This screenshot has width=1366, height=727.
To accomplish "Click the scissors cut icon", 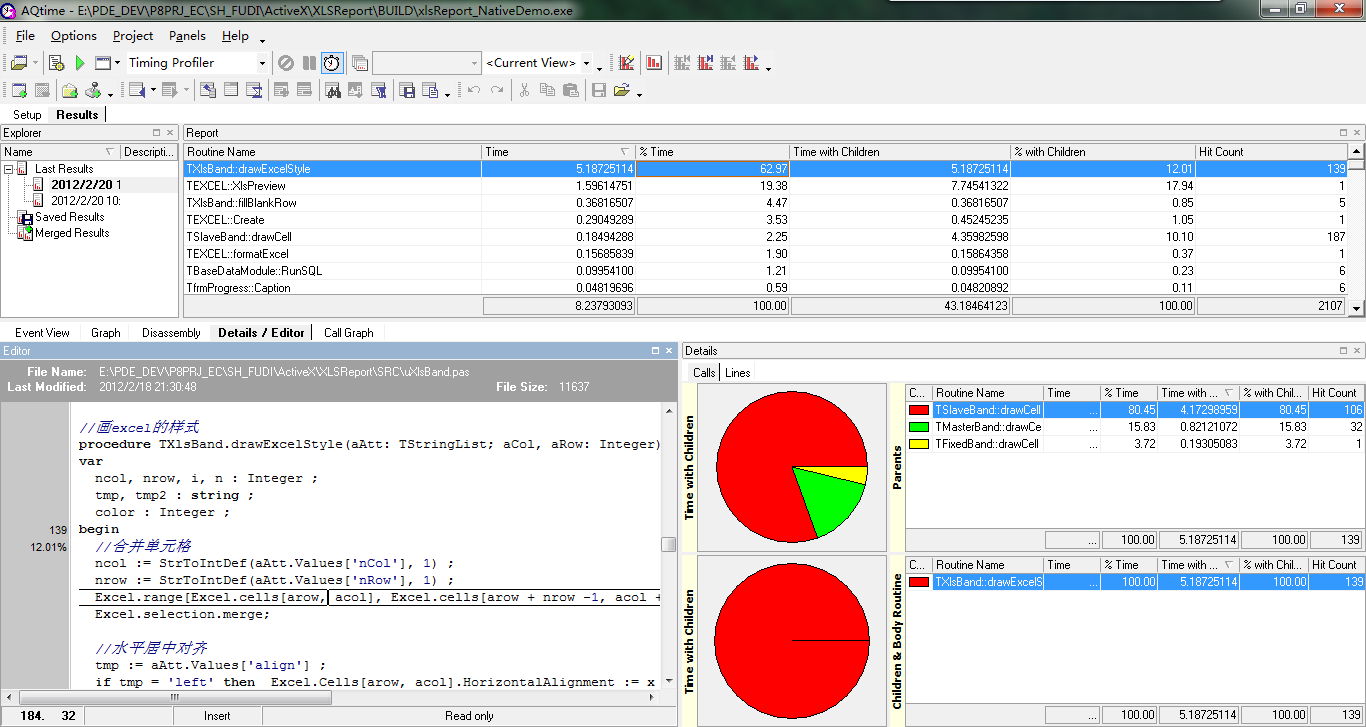I will [x=523, y=90].
